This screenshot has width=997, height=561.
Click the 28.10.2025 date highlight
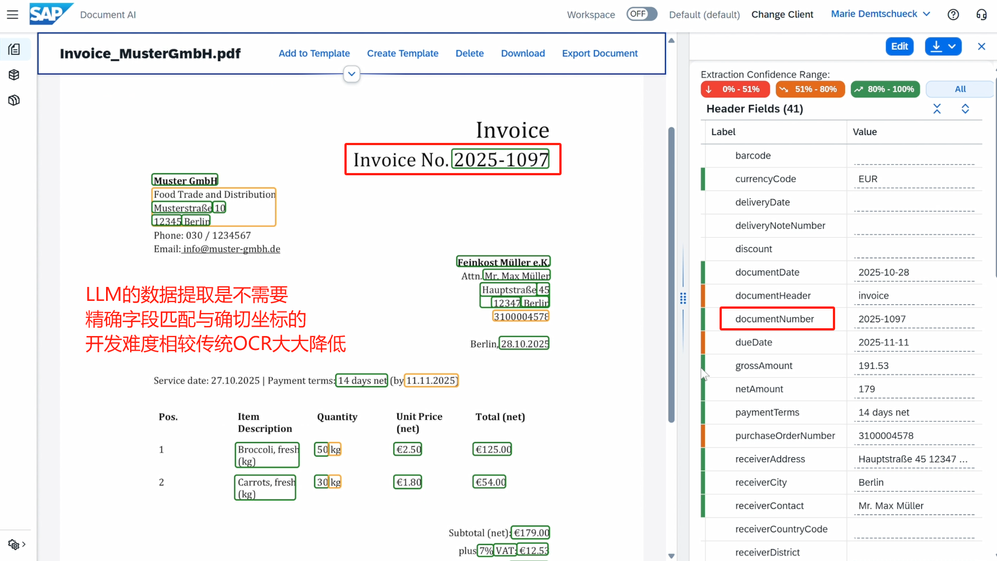click(x=525, y=343)
